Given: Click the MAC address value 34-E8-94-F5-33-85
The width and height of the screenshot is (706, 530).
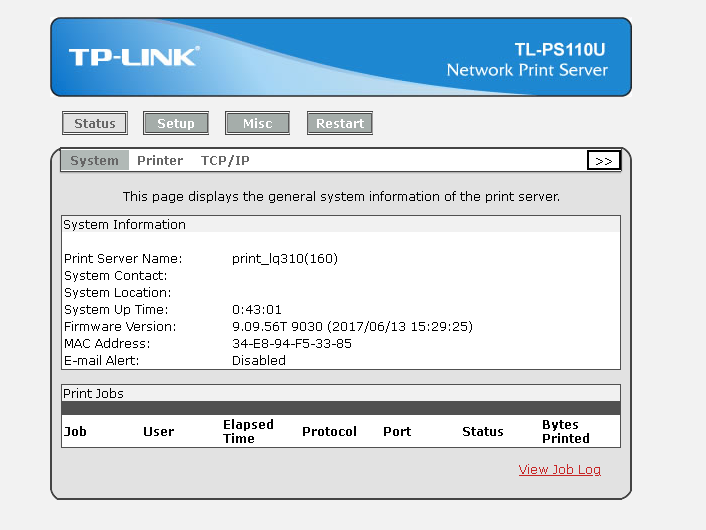Looking at the screenshot, I should click(x=292, y=344).
